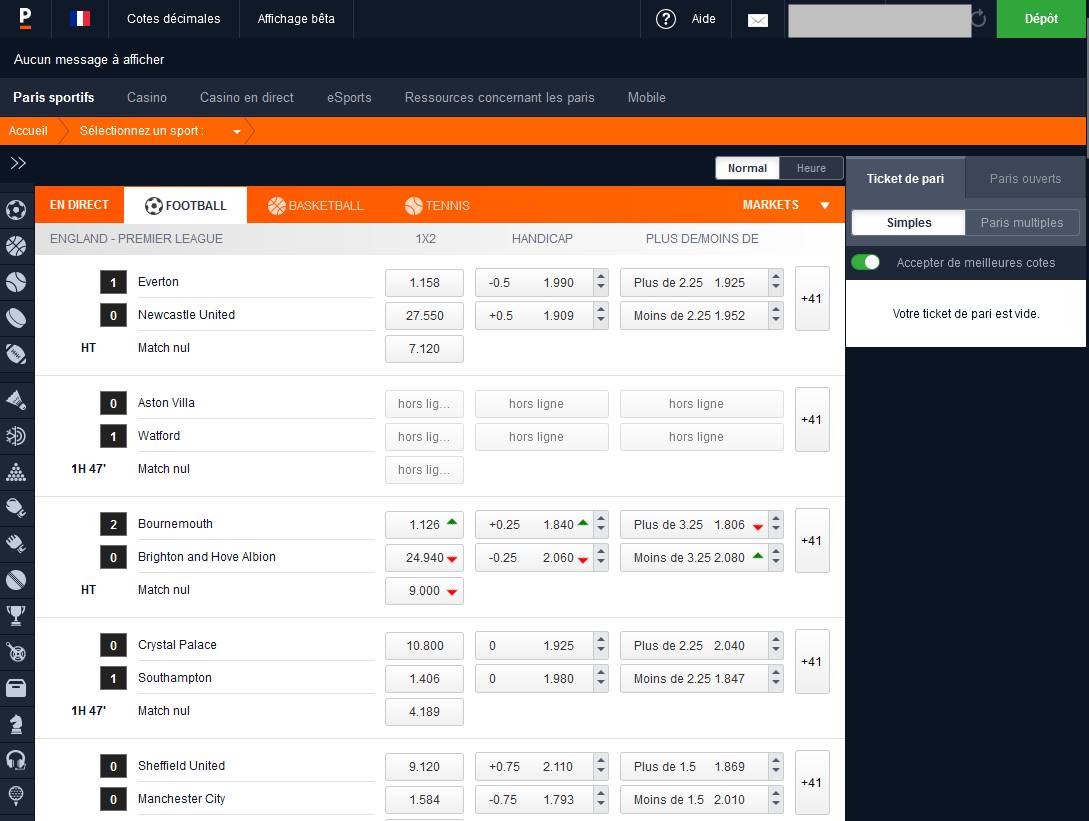Click the green Dépôt button
This screenshot has height=821, width=1089.
1041,19
